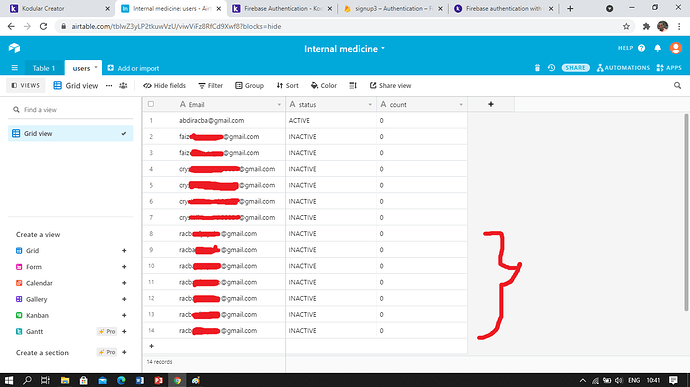
Task: Click Add or import table
Action: point(133,68)
